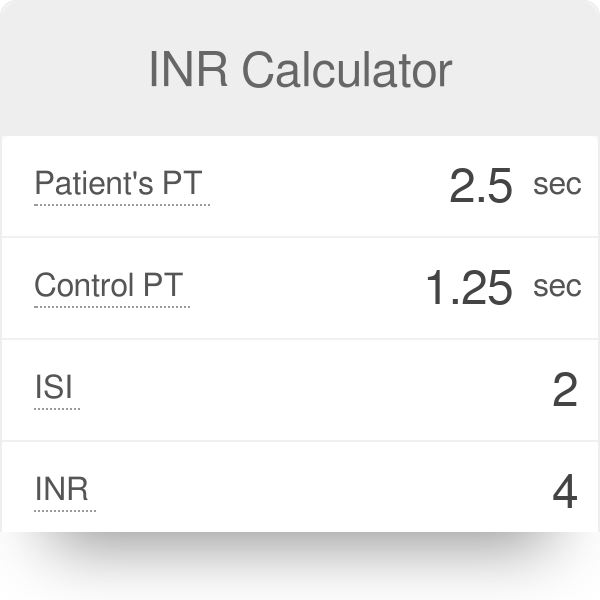This screenshot has width=600, height=600.
Task: Focus the Control PT value field showing 1.25
Action: coord(469,287)
